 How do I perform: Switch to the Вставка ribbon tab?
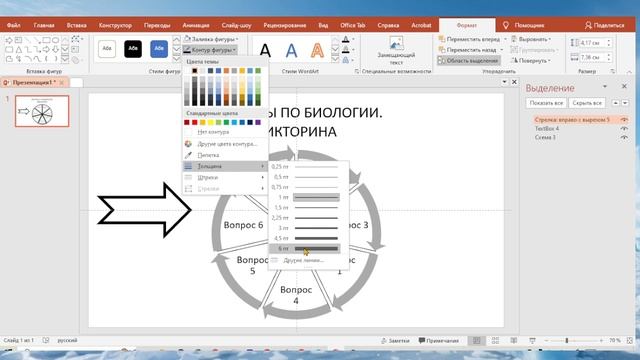pyautogui.click(x=77, y=25)
